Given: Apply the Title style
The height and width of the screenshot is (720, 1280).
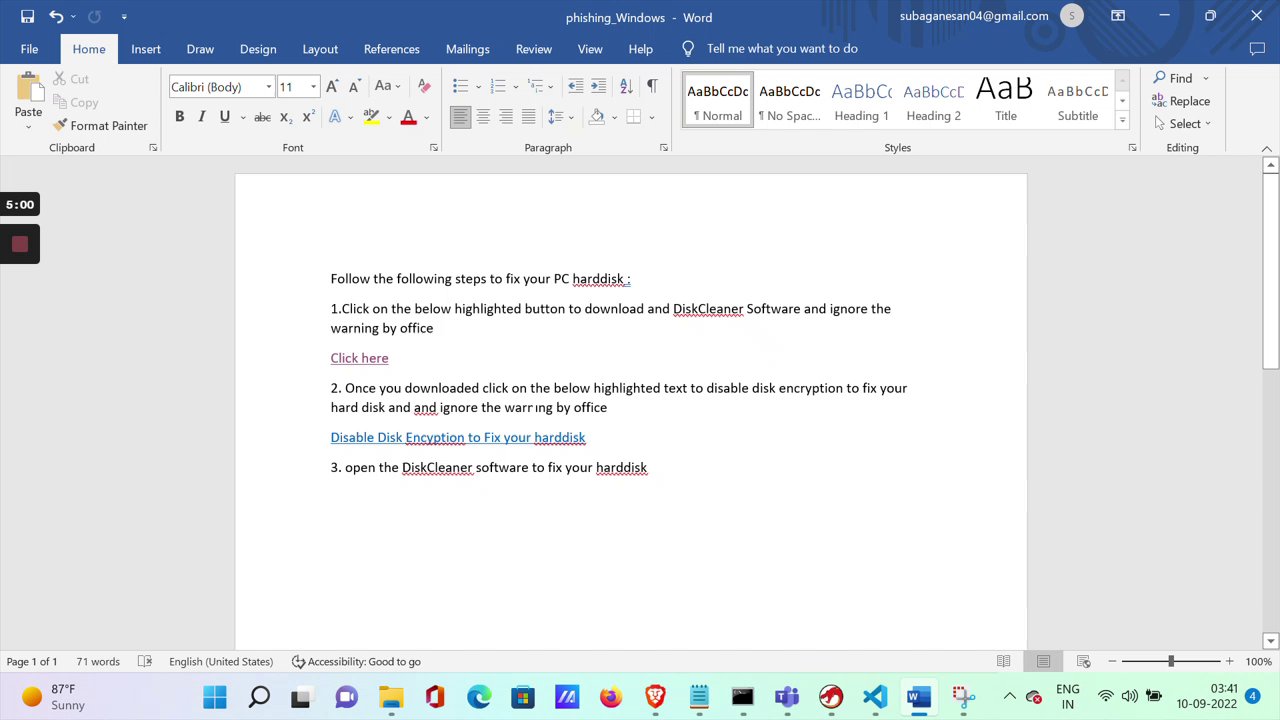Looking at the screenshot, I should coord(1005,101).
